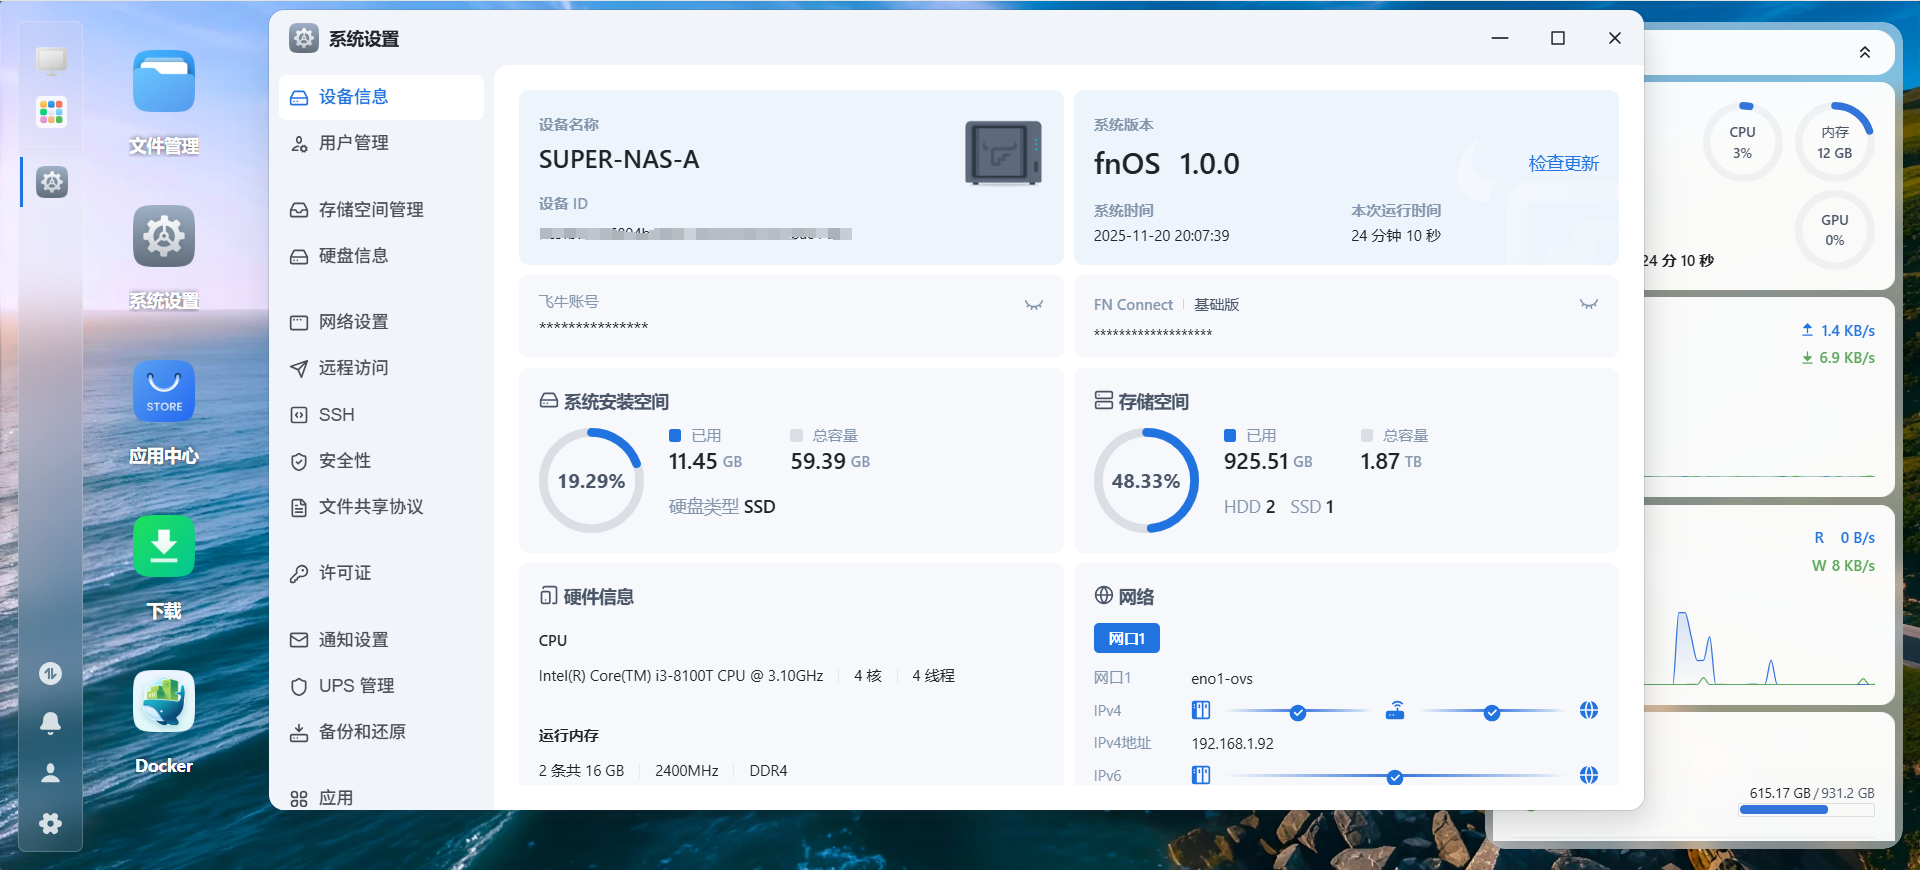Click the app grid launcher icon
This screenshot has height=870, width=1920.
pyautogui.click(x=51, y=111)
